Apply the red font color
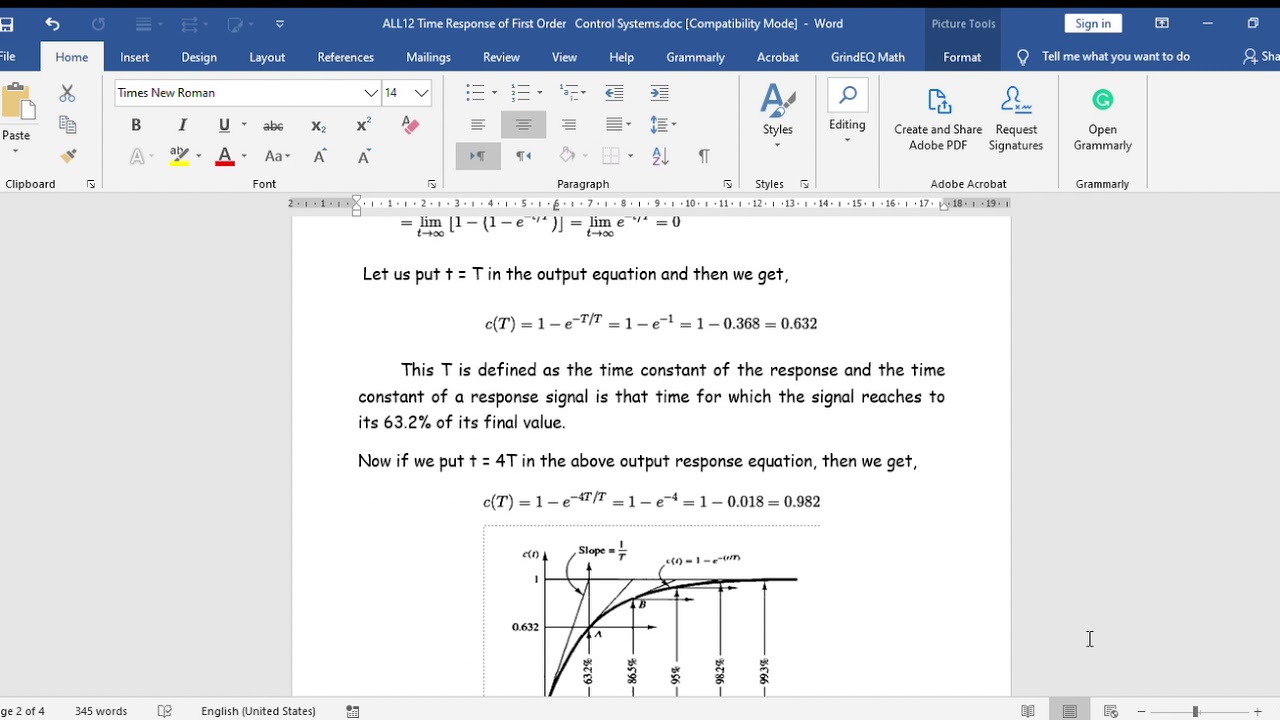This screenshot has width=1280, height=720. [x=225, y=156]
